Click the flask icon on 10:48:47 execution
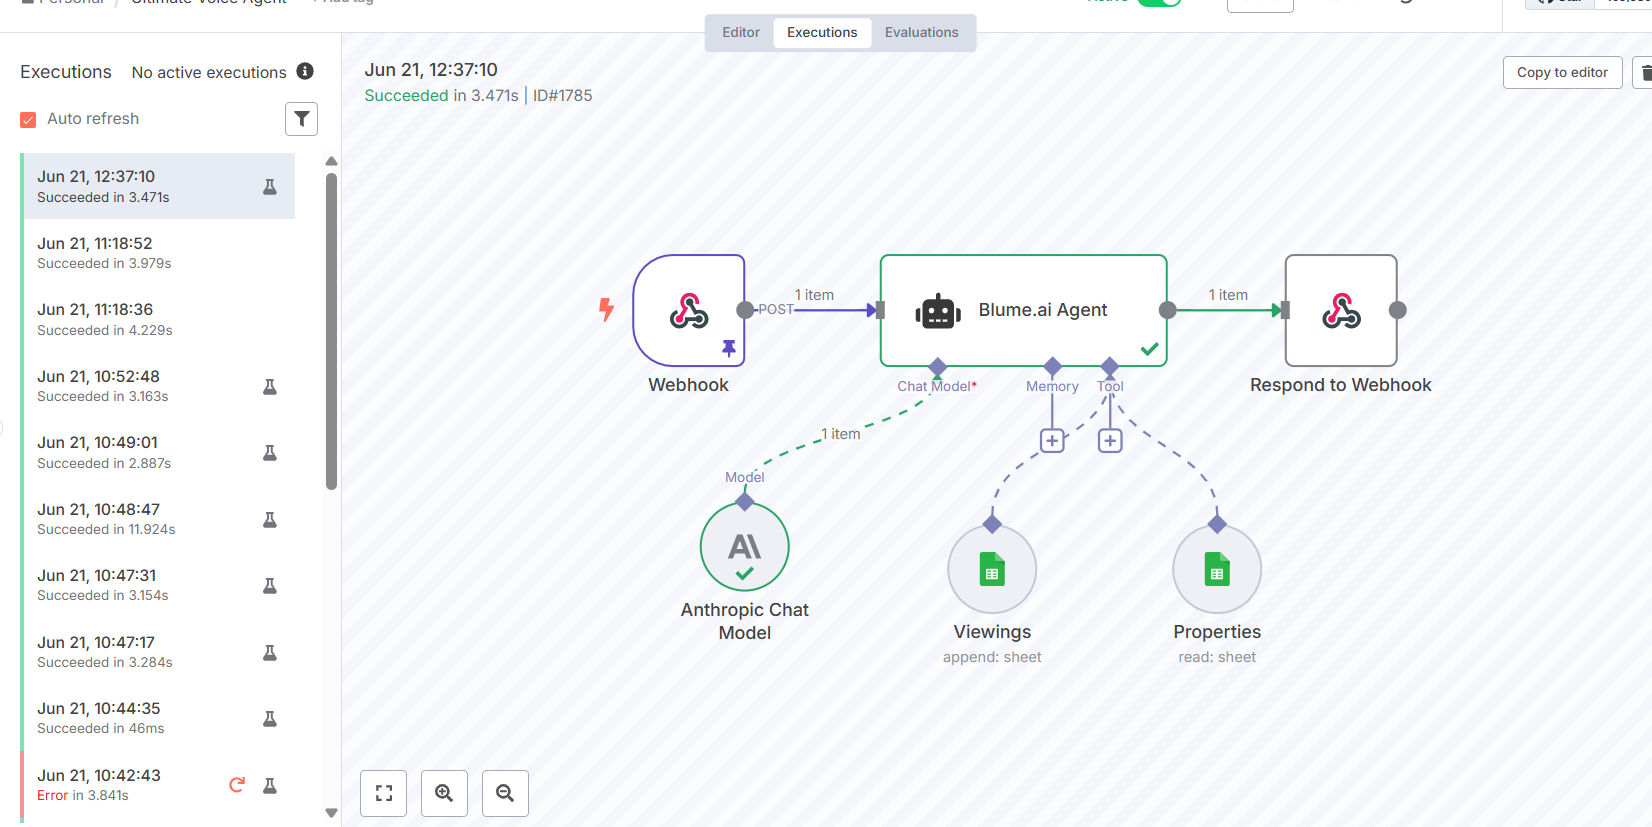Viewport: 1652px width, 827px height. 270,519
